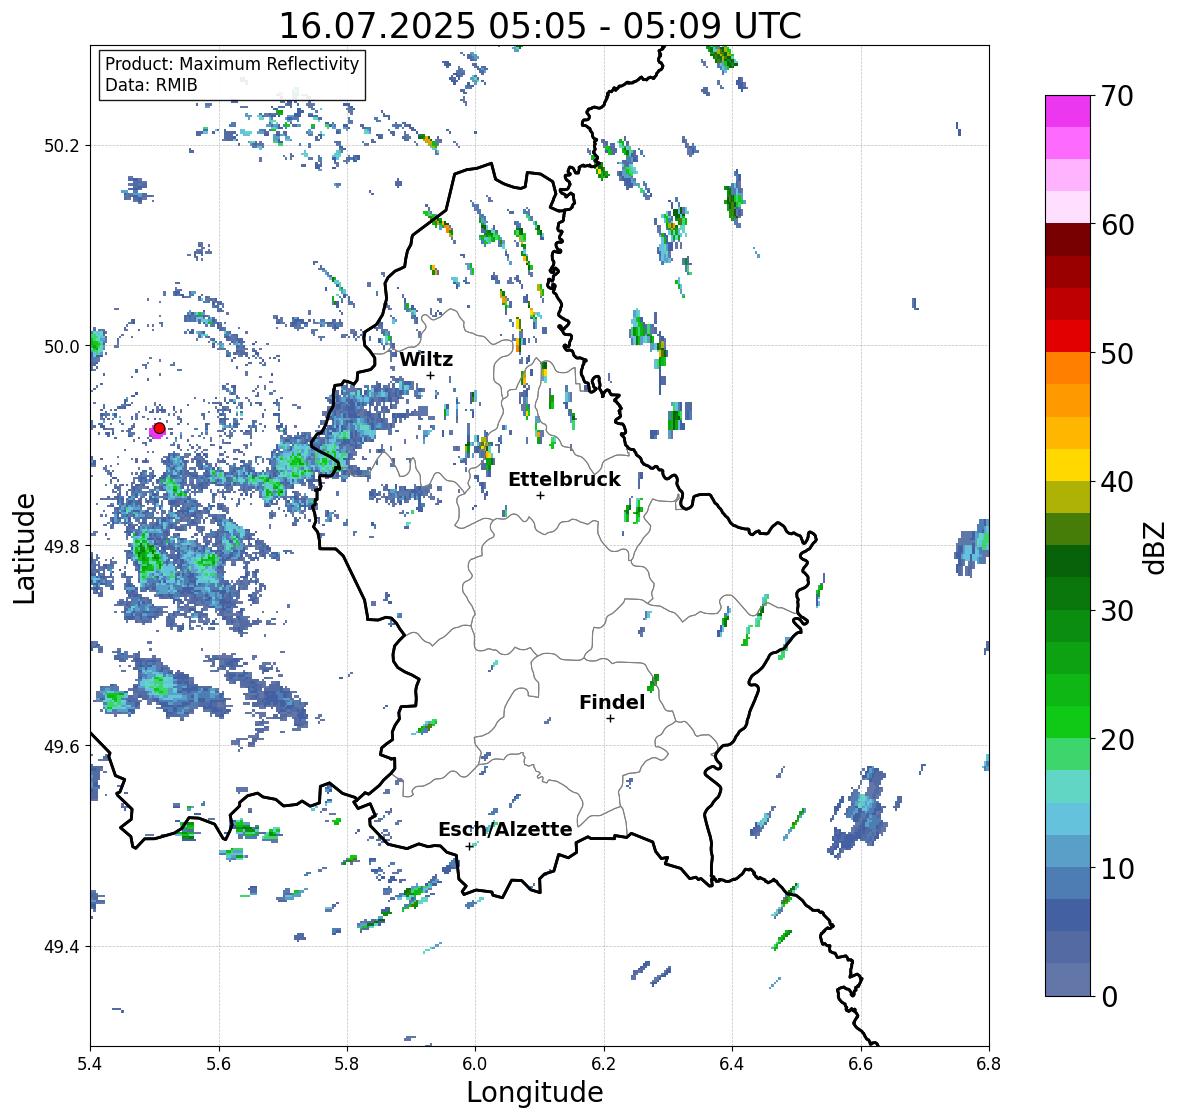This screenshot has height=1117, width=1179.
Task: Click the 50.2 latitude tick label
Action: (x=62, y=146)
